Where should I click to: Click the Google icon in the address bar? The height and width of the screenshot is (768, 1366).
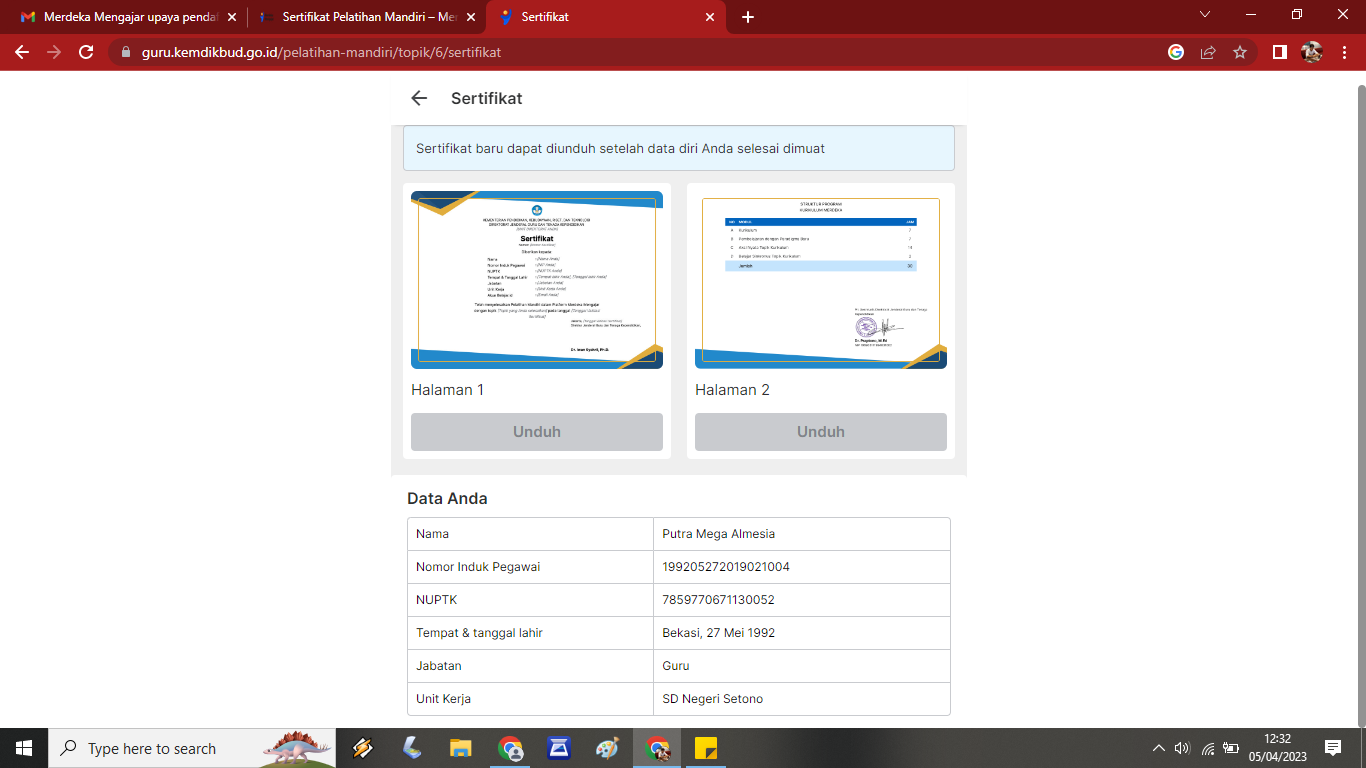[x=1176, y=52]
